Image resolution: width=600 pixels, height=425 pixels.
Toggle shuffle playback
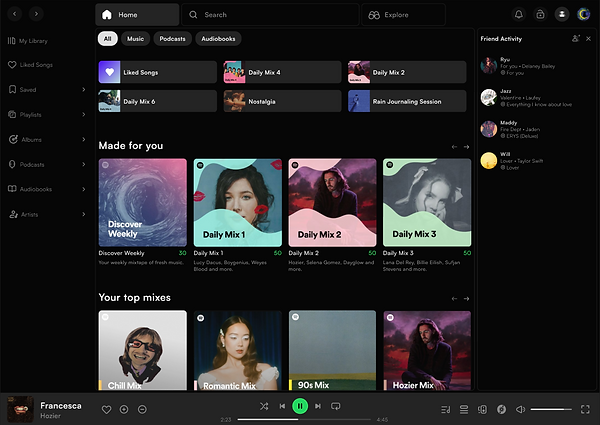click(x=264, y=406)
